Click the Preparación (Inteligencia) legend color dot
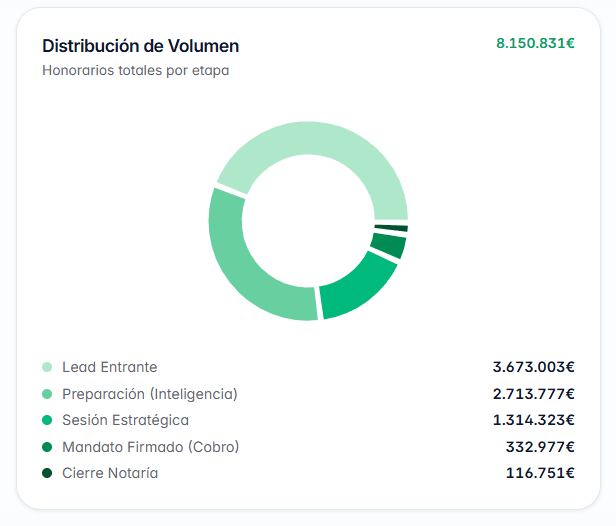 (x=47, y=394)
